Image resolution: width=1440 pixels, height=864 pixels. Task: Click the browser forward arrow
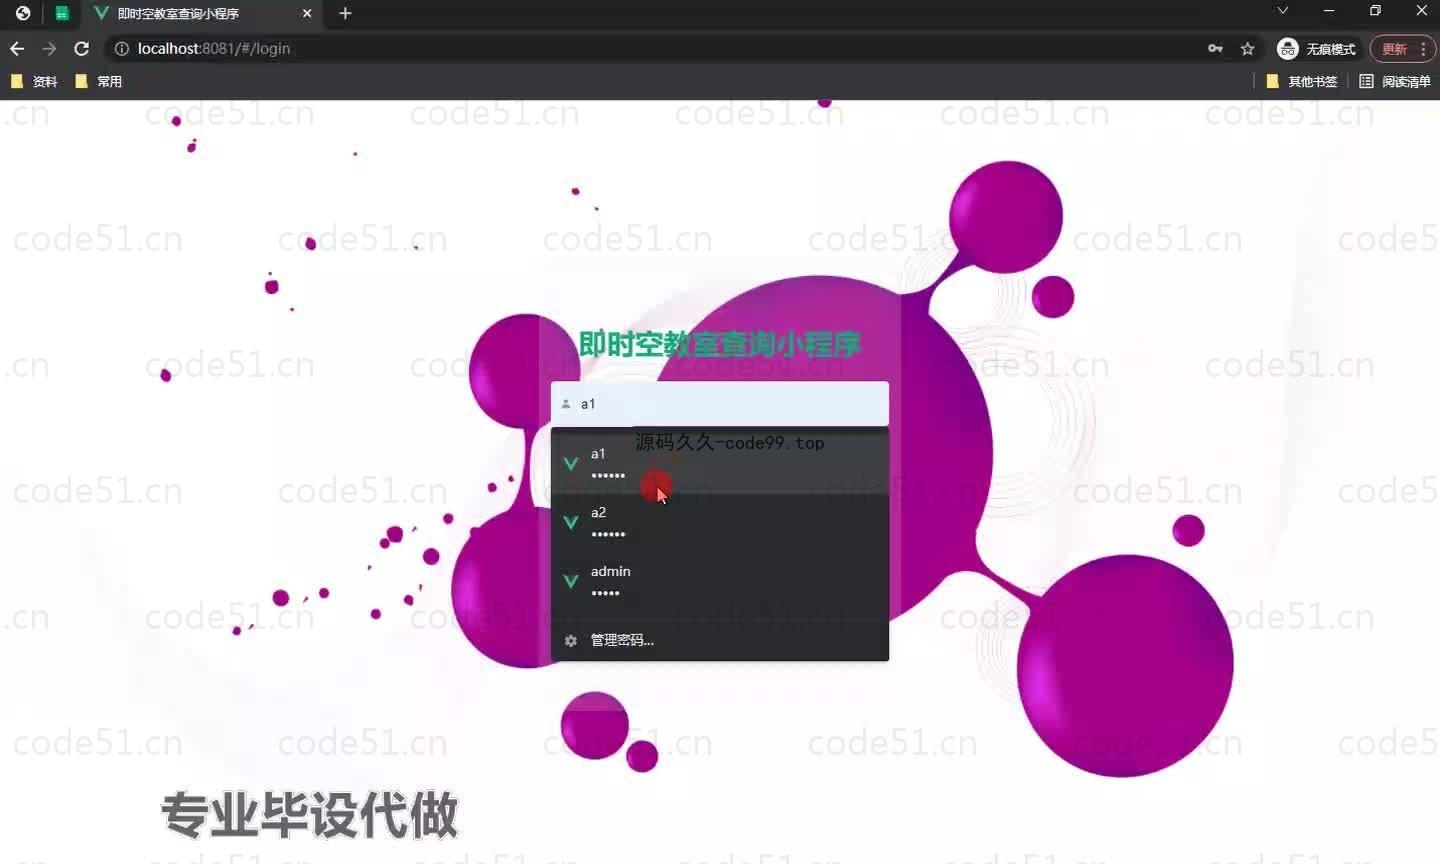click(49, 48)
